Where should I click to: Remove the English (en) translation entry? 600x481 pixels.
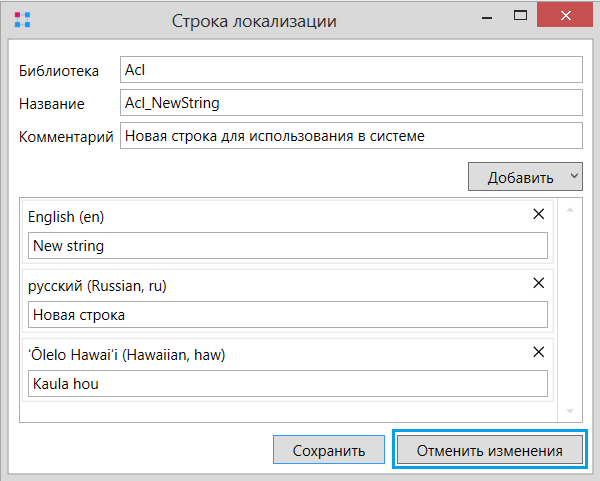coord(538,214)
